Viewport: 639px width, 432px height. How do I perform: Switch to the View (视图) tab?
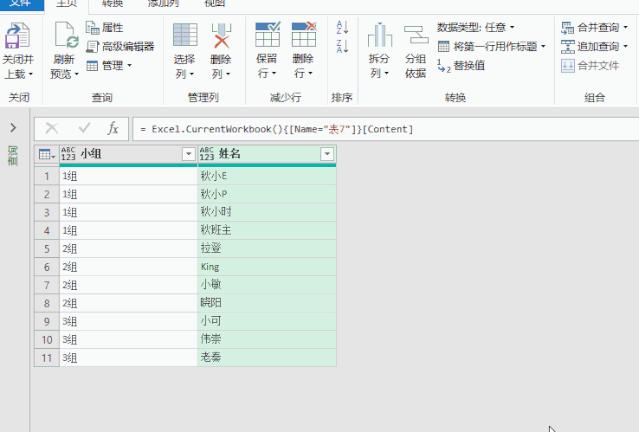pos(215,4)
